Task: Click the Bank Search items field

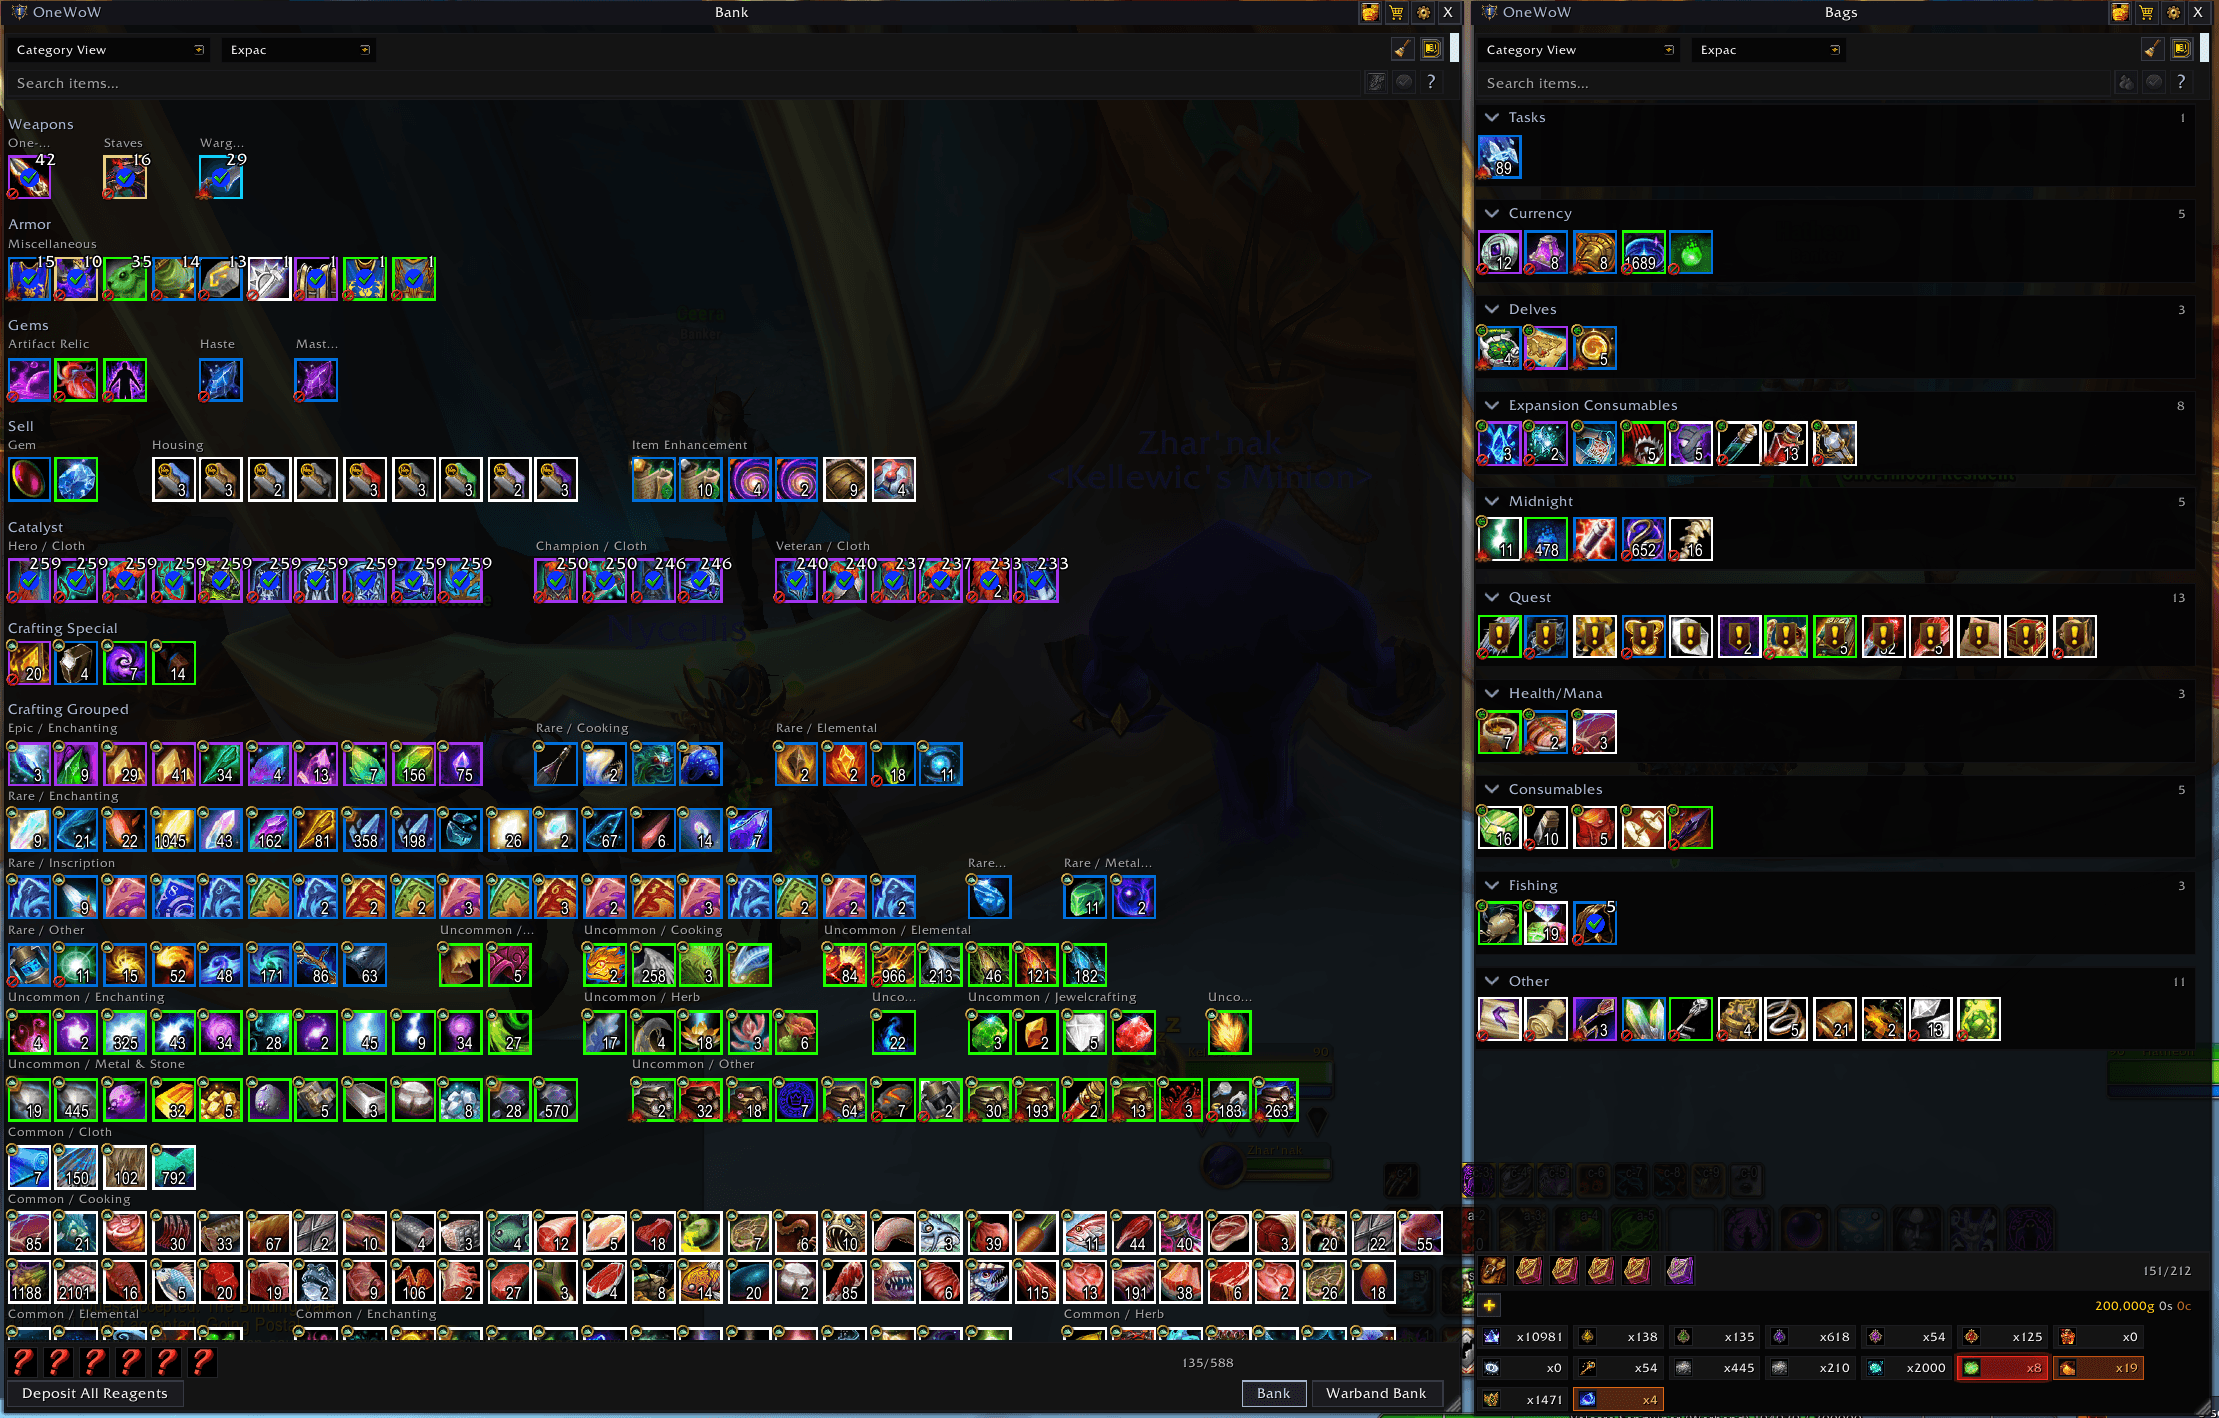Action: [684, 83]
